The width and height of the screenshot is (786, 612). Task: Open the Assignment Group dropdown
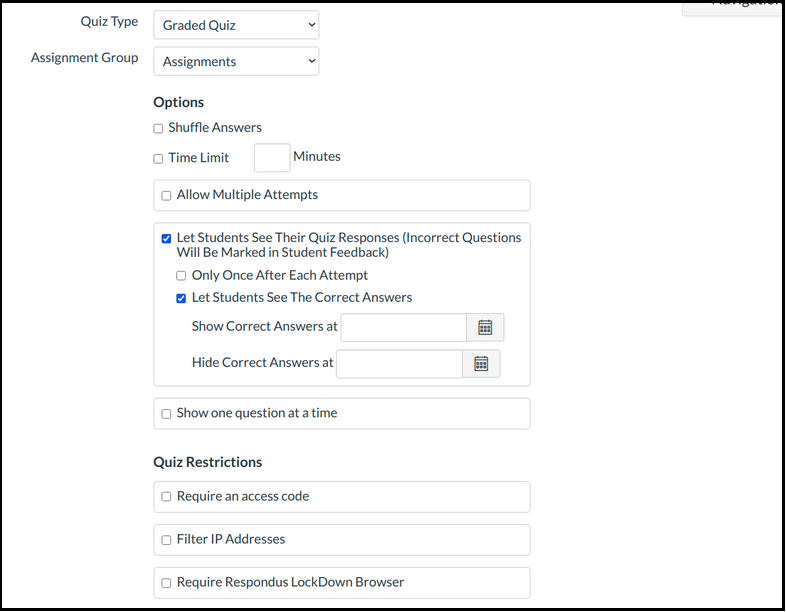[236, 61]
